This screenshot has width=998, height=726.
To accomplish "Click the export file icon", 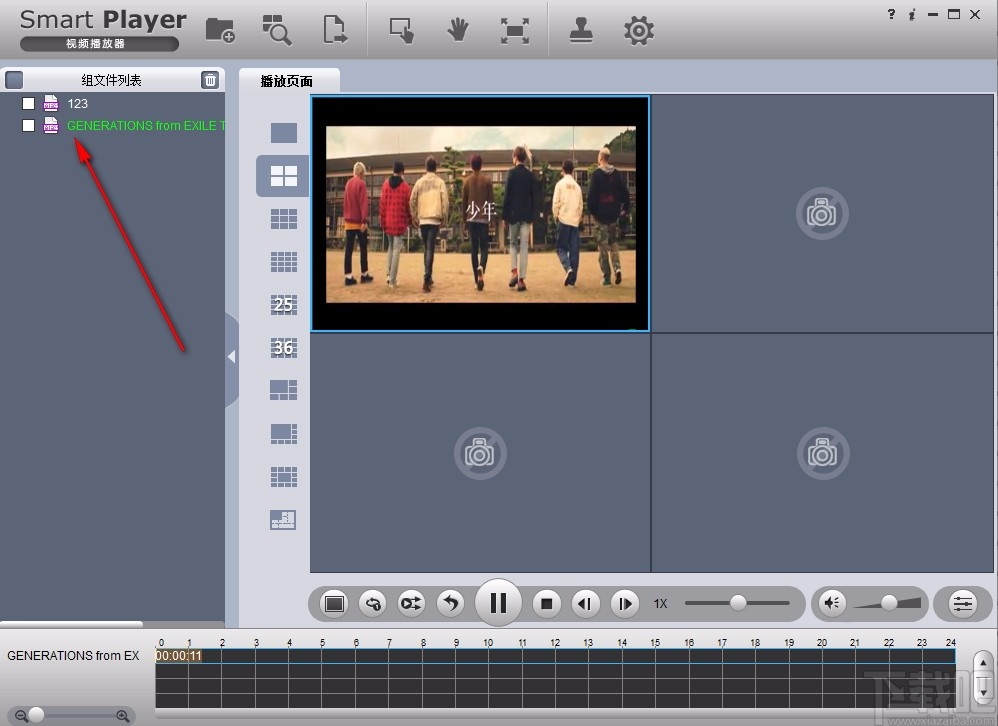I will [335, 30].
